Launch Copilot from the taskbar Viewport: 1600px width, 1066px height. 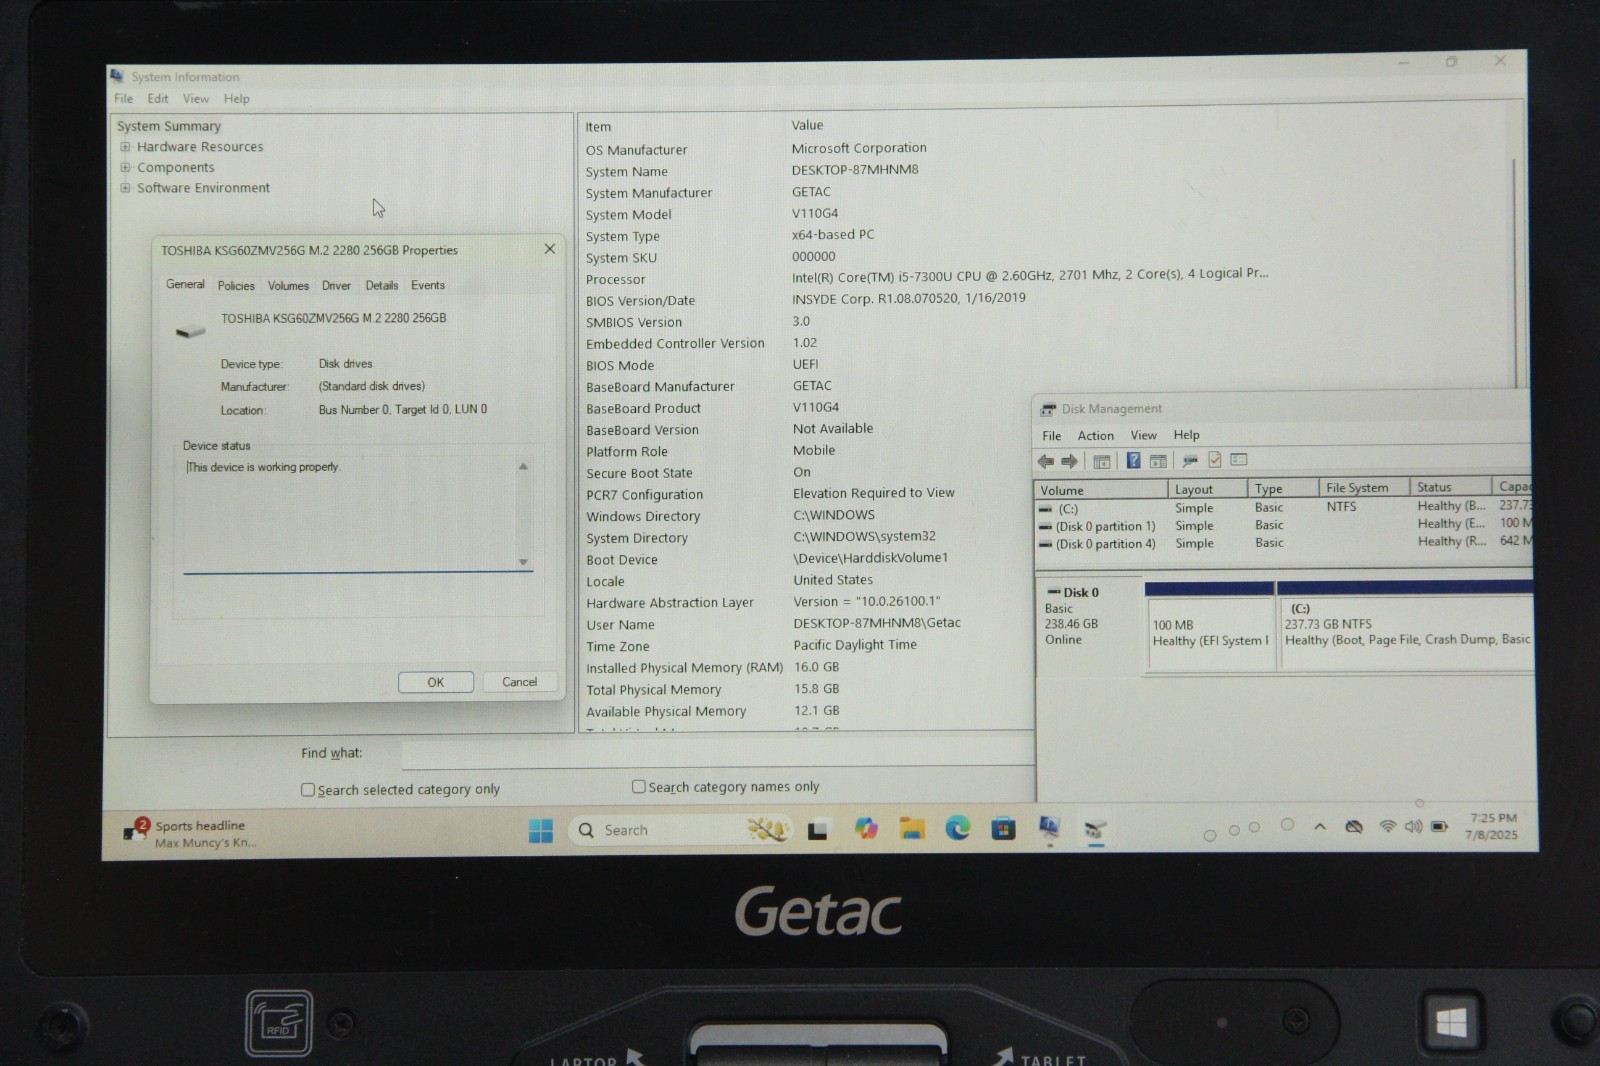click(x=866, y=829)
